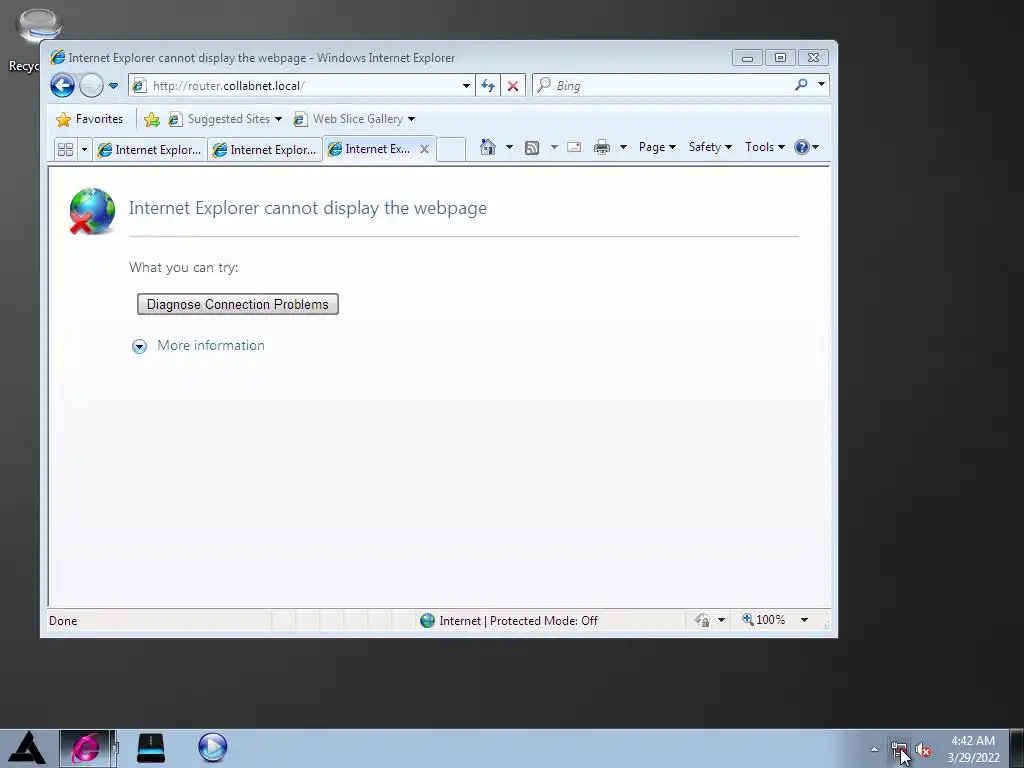Add page to Favorites bar icon
This screenshot has height=768, width=1024.
[152, 119]
